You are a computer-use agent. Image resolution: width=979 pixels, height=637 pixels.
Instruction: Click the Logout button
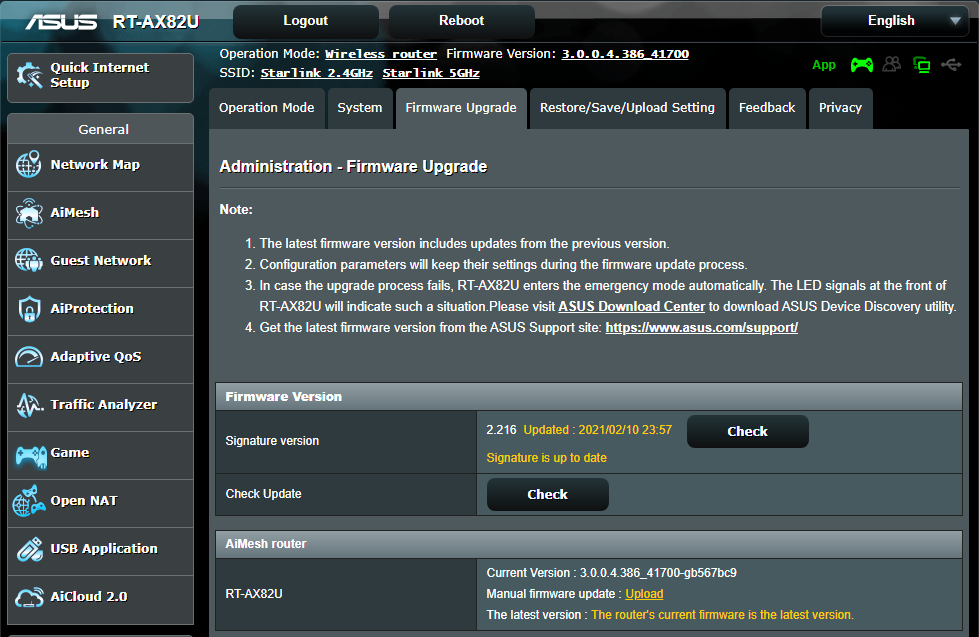(x=305, y=21)
